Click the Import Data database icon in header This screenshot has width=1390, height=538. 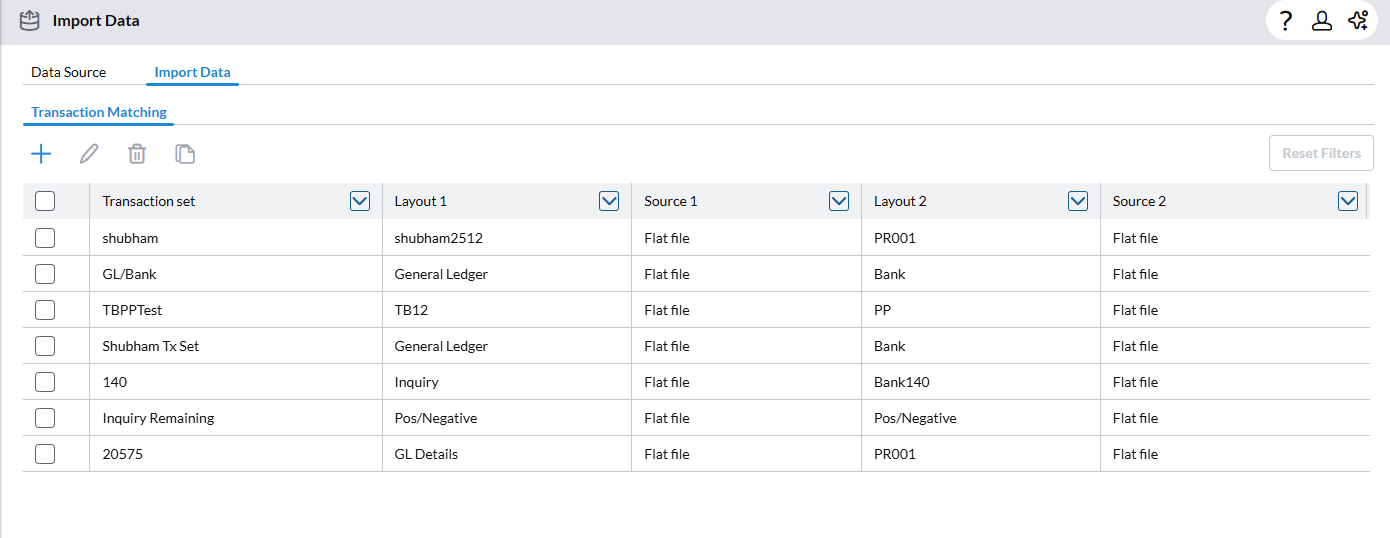coord(30,21)
